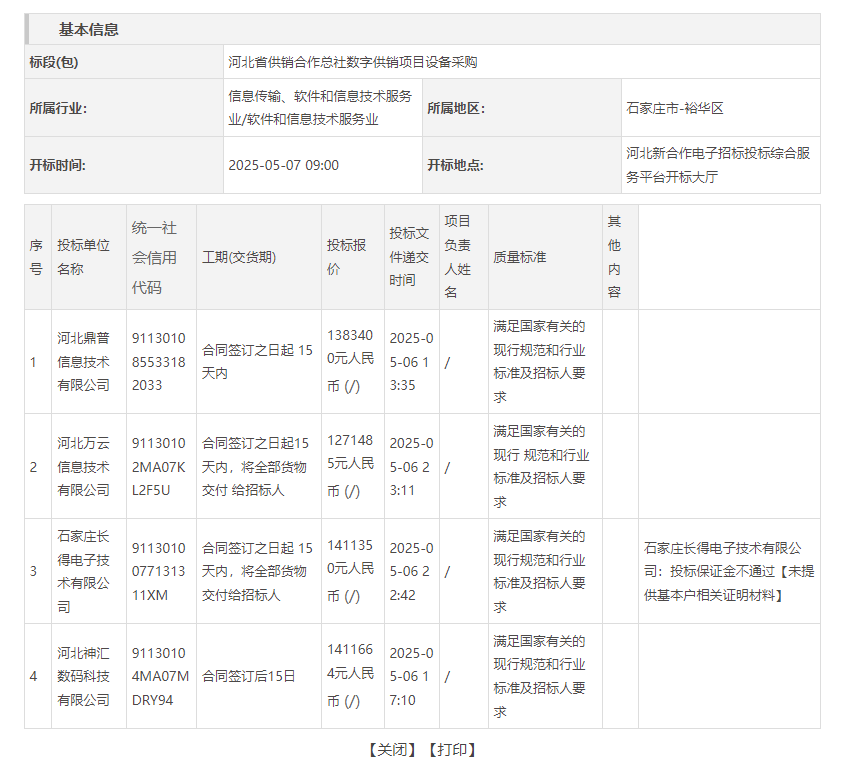The width and height of the screenshot is (844, 766).
Task: Select submission time 2025-05-06 13:35
Action: click(412, 362)
